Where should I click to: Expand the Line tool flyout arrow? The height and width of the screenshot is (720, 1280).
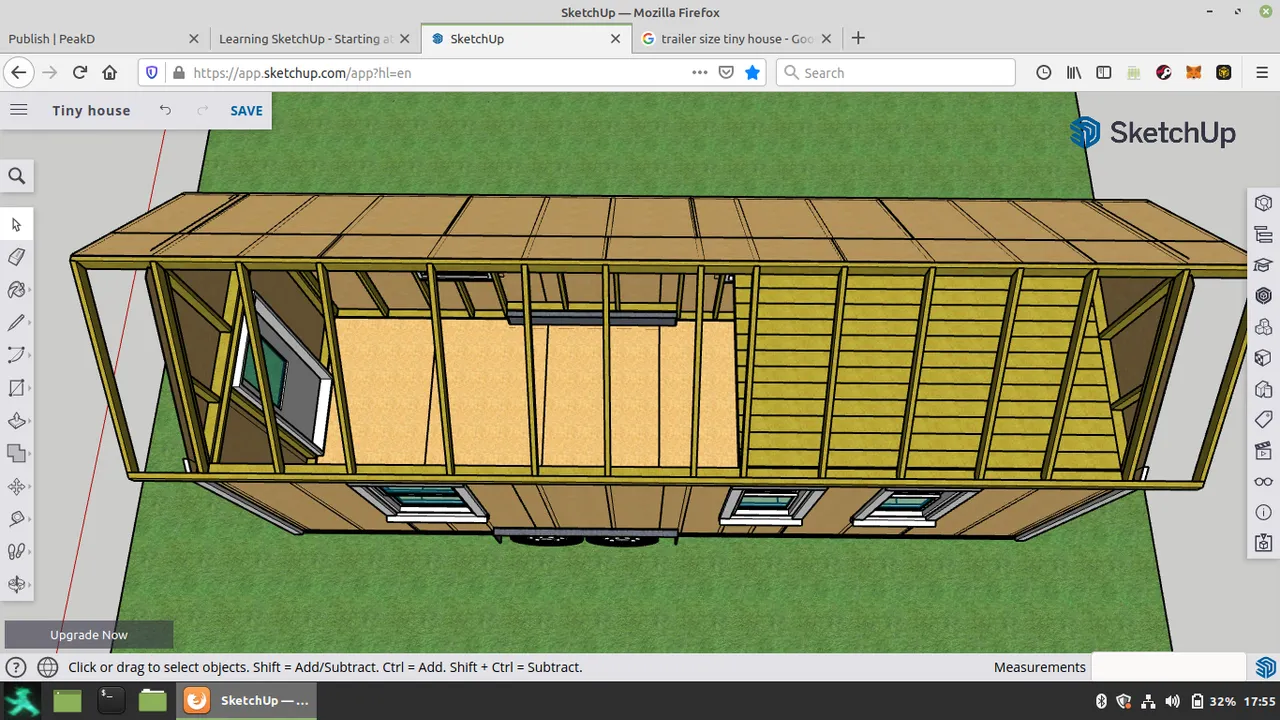click(31, 323)
